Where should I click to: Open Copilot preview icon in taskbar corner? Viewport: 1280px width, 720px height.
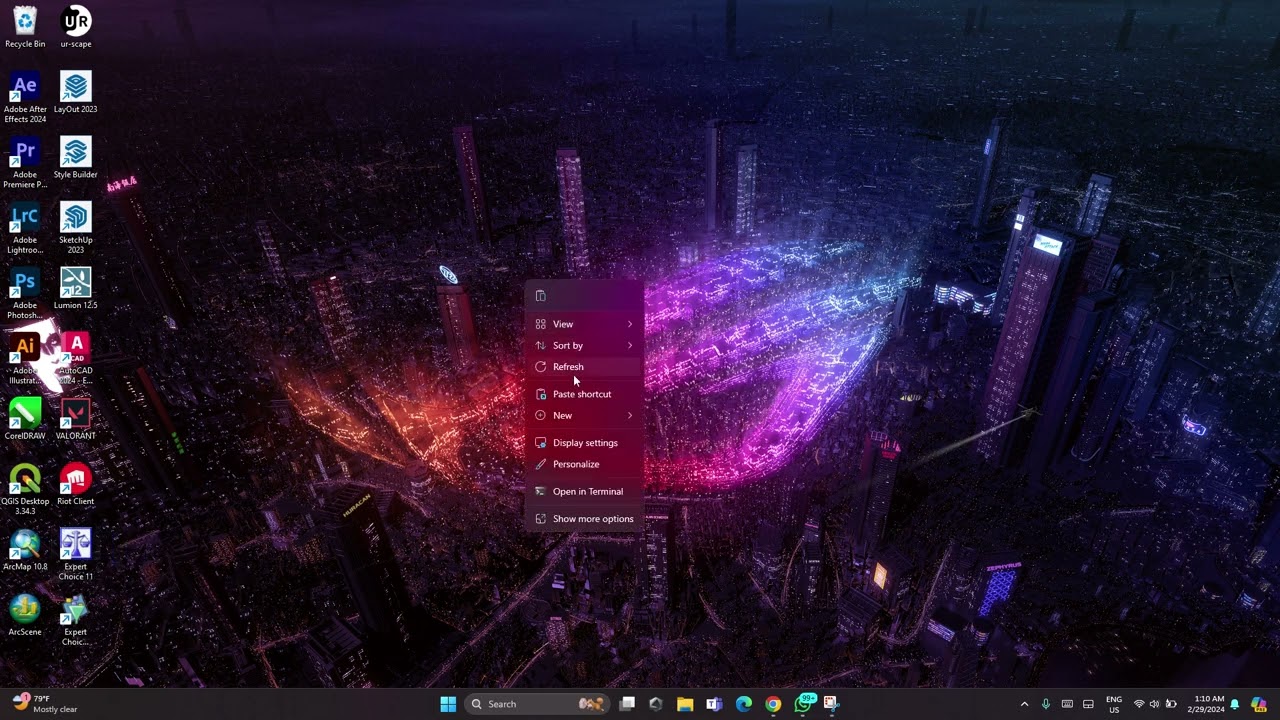click(1259, 704)
